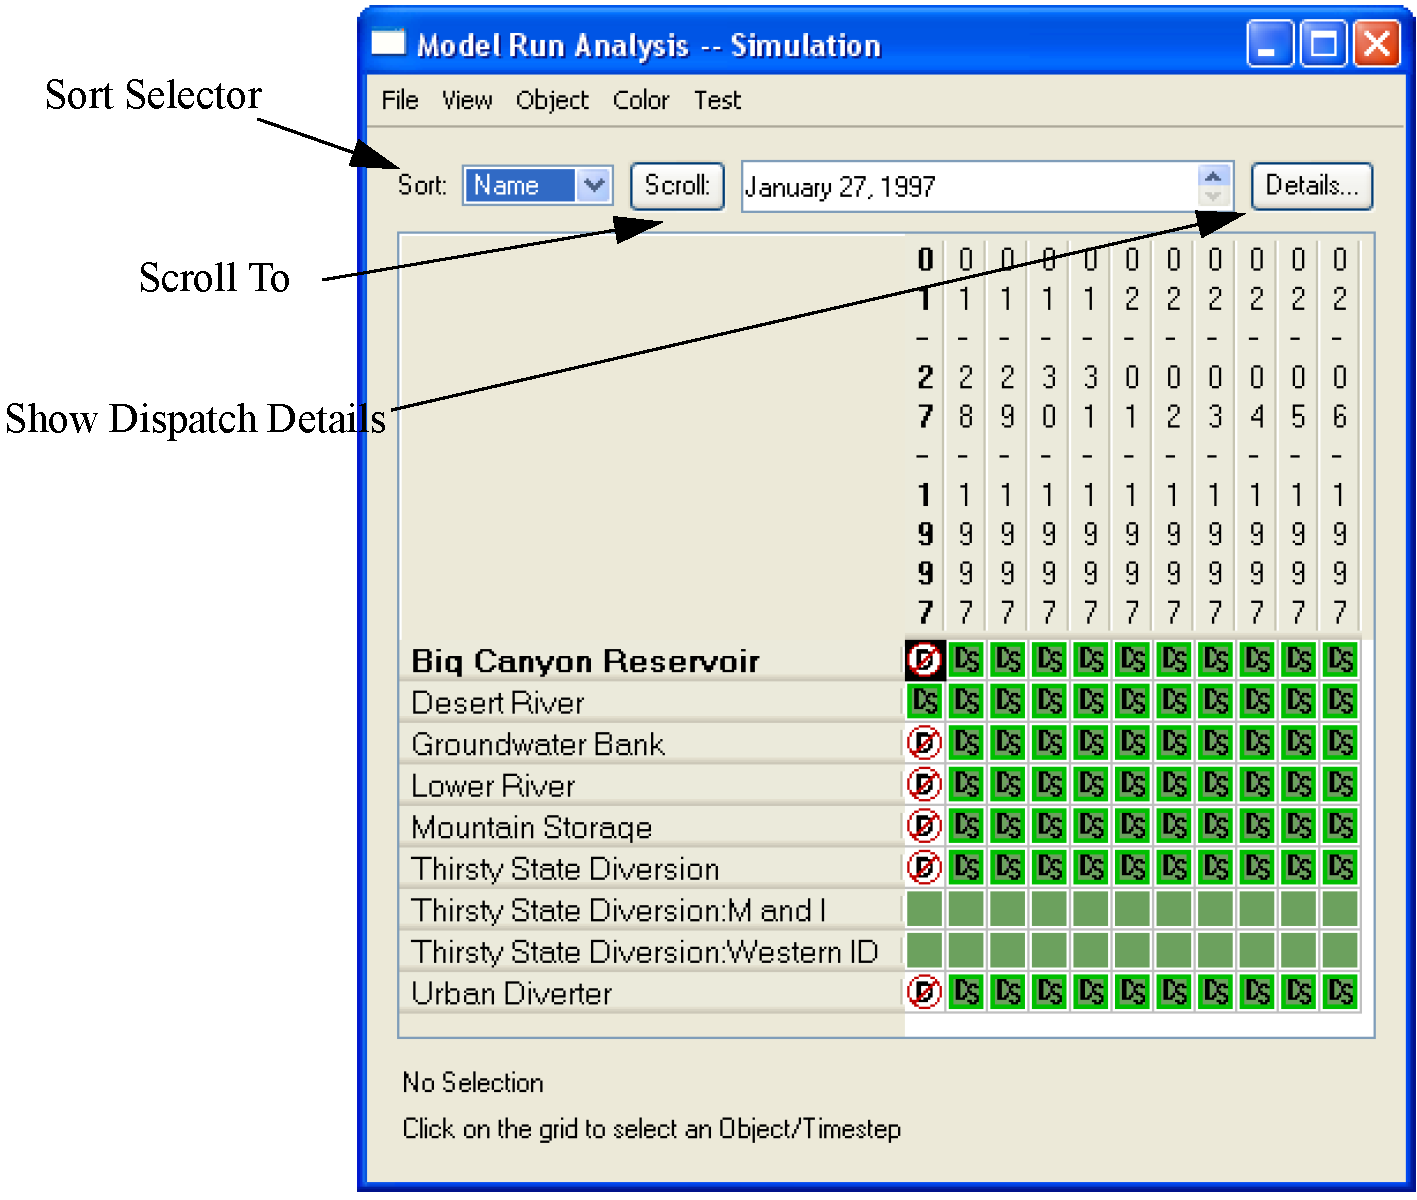Select the Thirsty State Diversion:Western ID row label
Screen dimensions: 1417x1200
click(644, 951)
